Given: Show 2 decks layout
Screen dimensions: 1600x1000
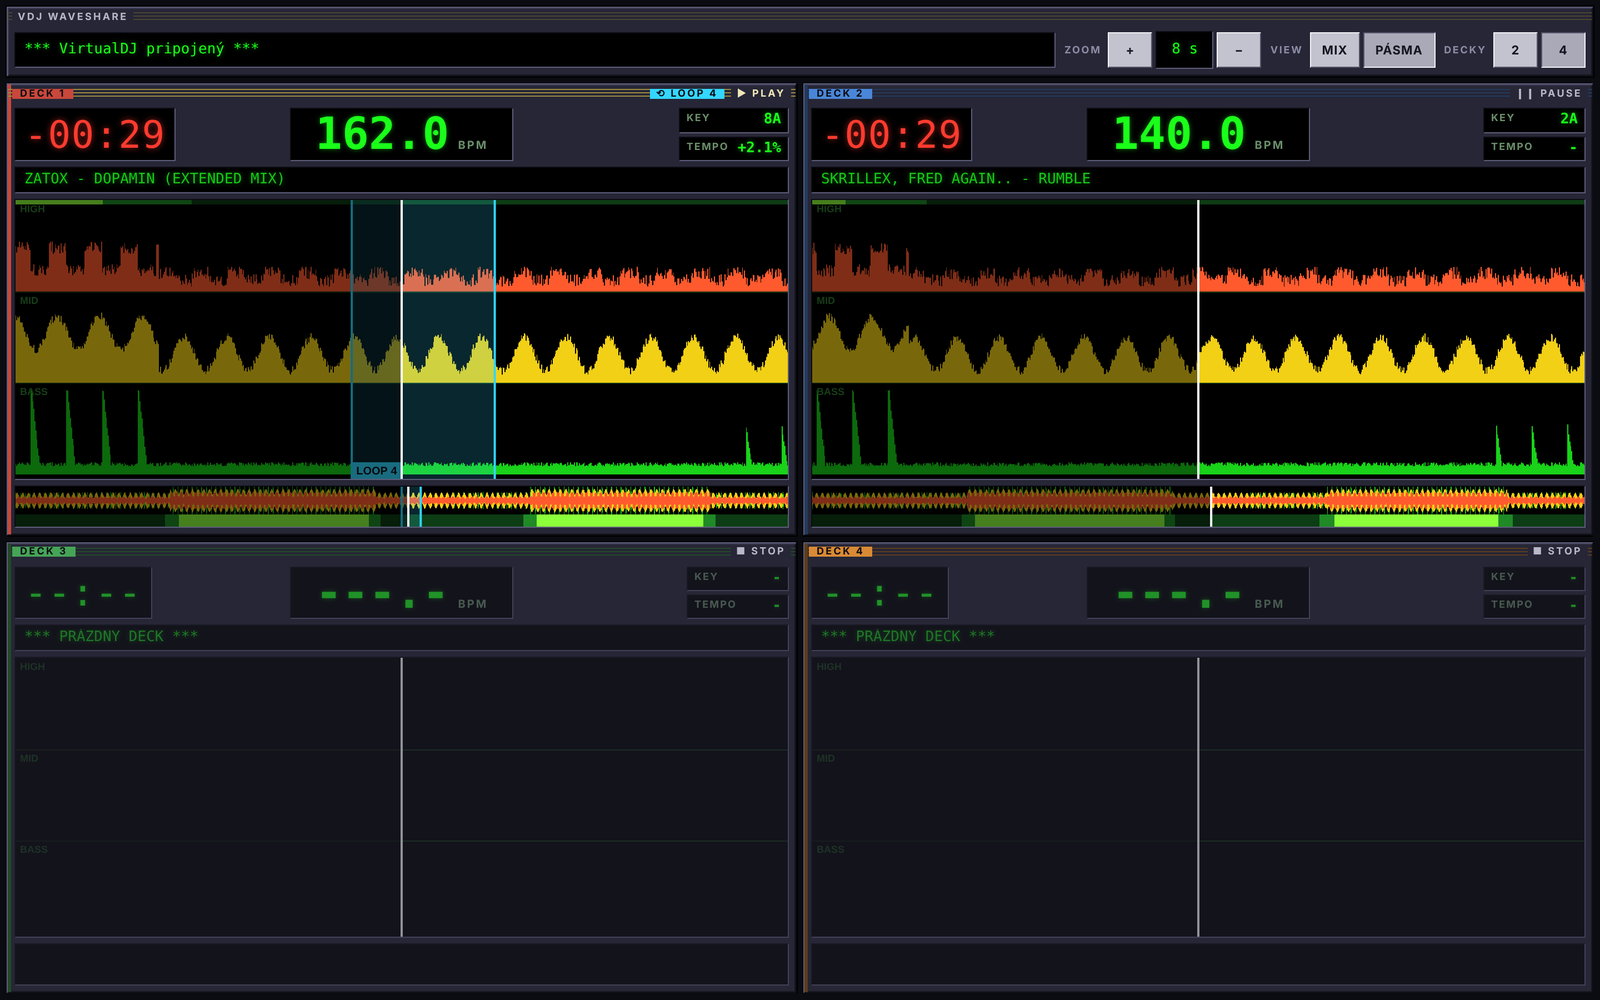Looking at the screenshot, I should coord(1515,50).
